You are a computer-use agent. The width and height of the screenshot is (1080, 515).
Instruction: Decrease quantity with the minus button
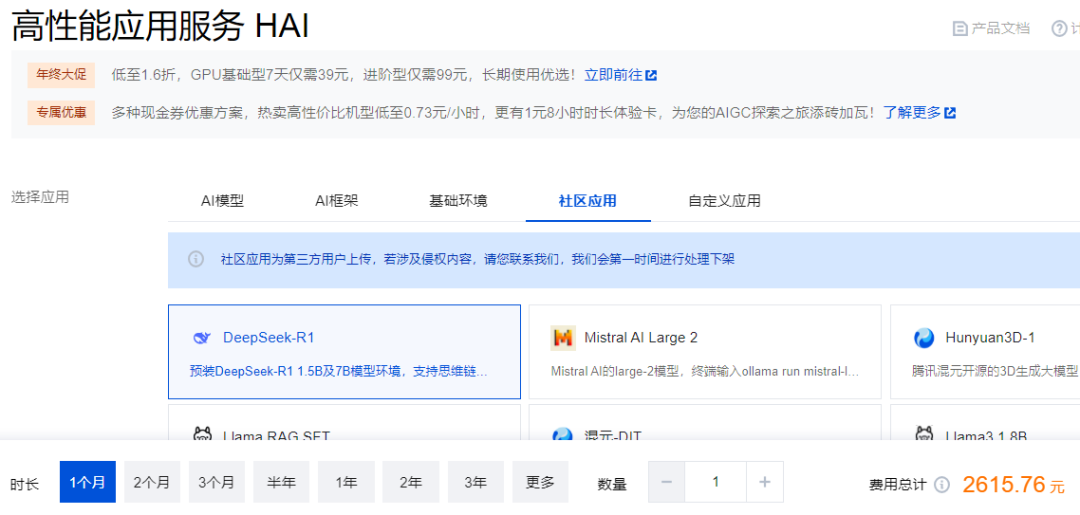pos(666,482)
